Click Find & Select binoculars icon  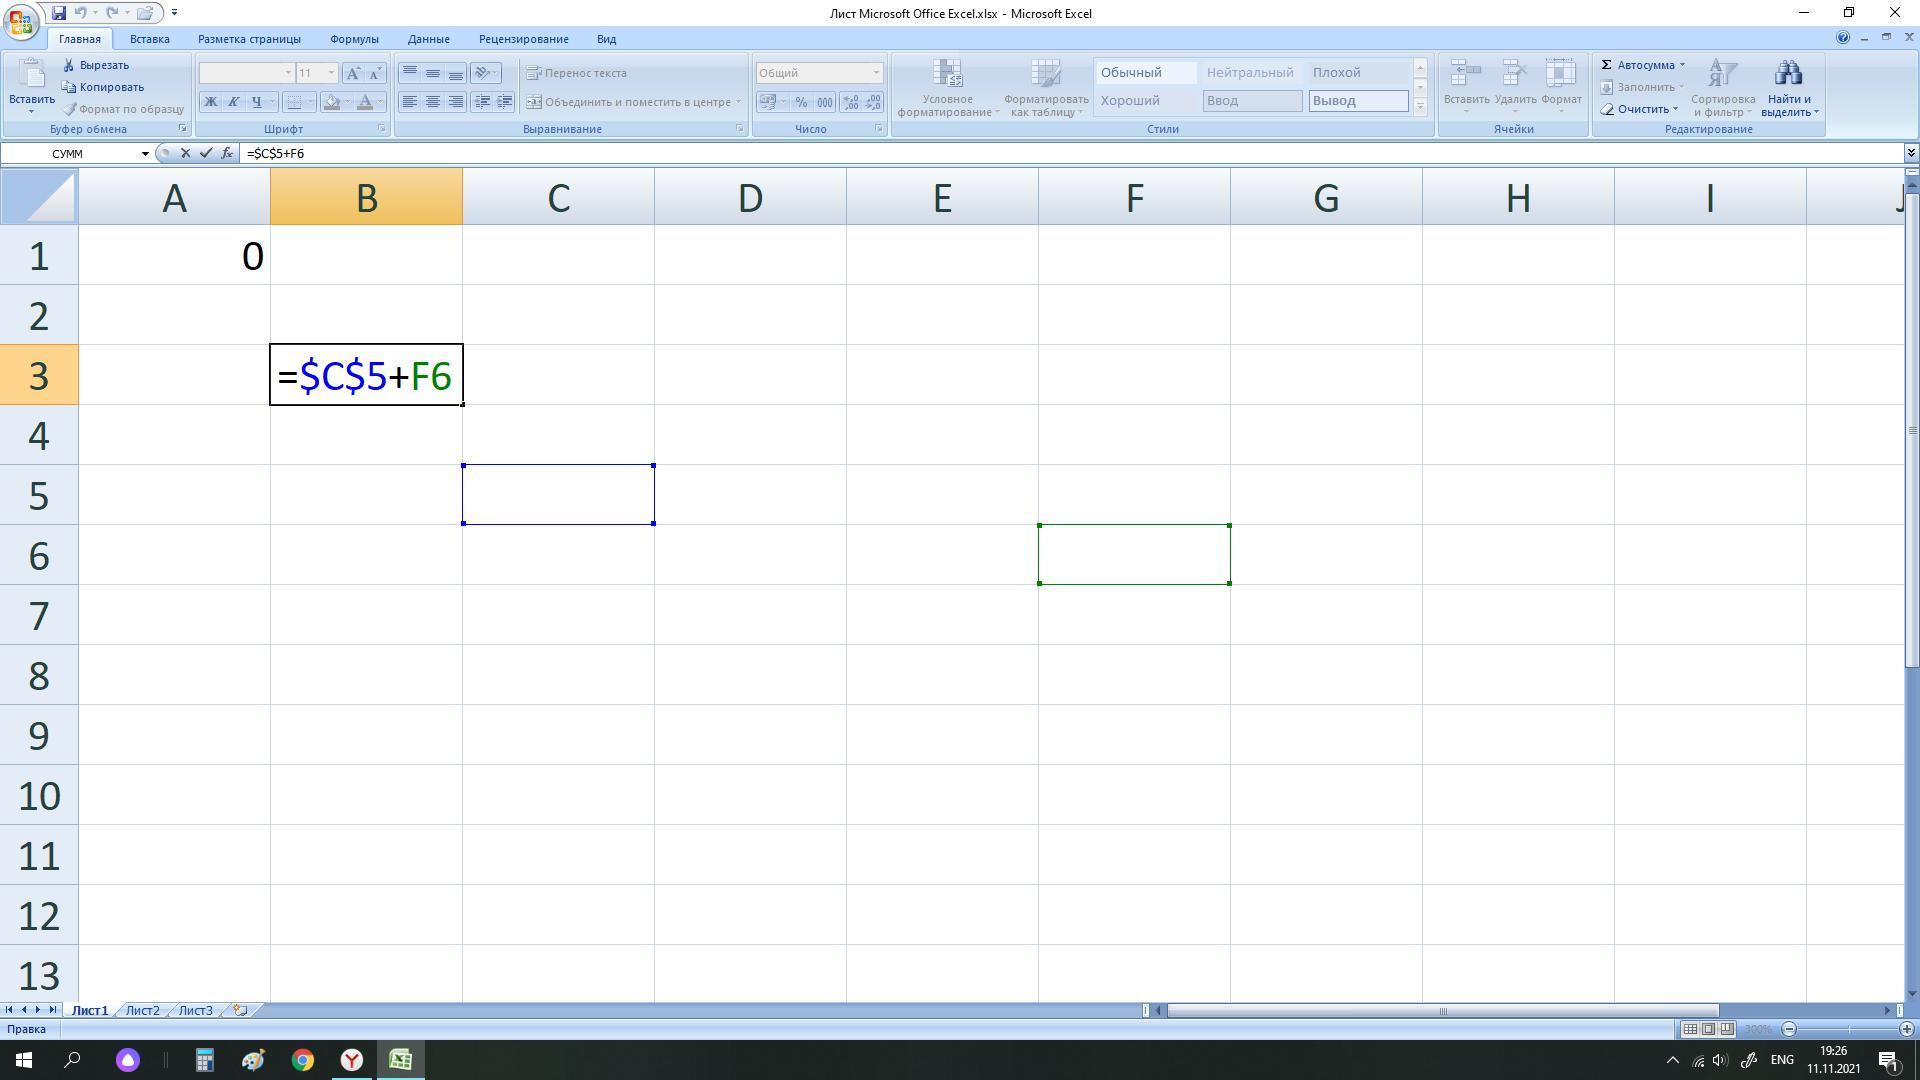click(x=1788, y=73)
